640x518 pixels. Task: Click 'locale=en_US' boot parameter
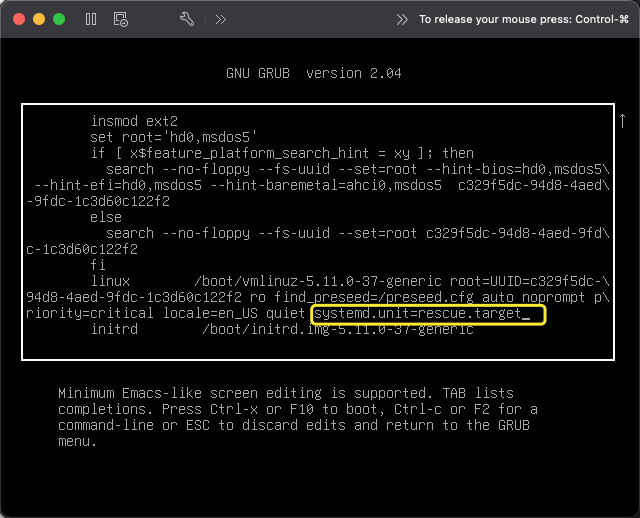tap(210, 313)
